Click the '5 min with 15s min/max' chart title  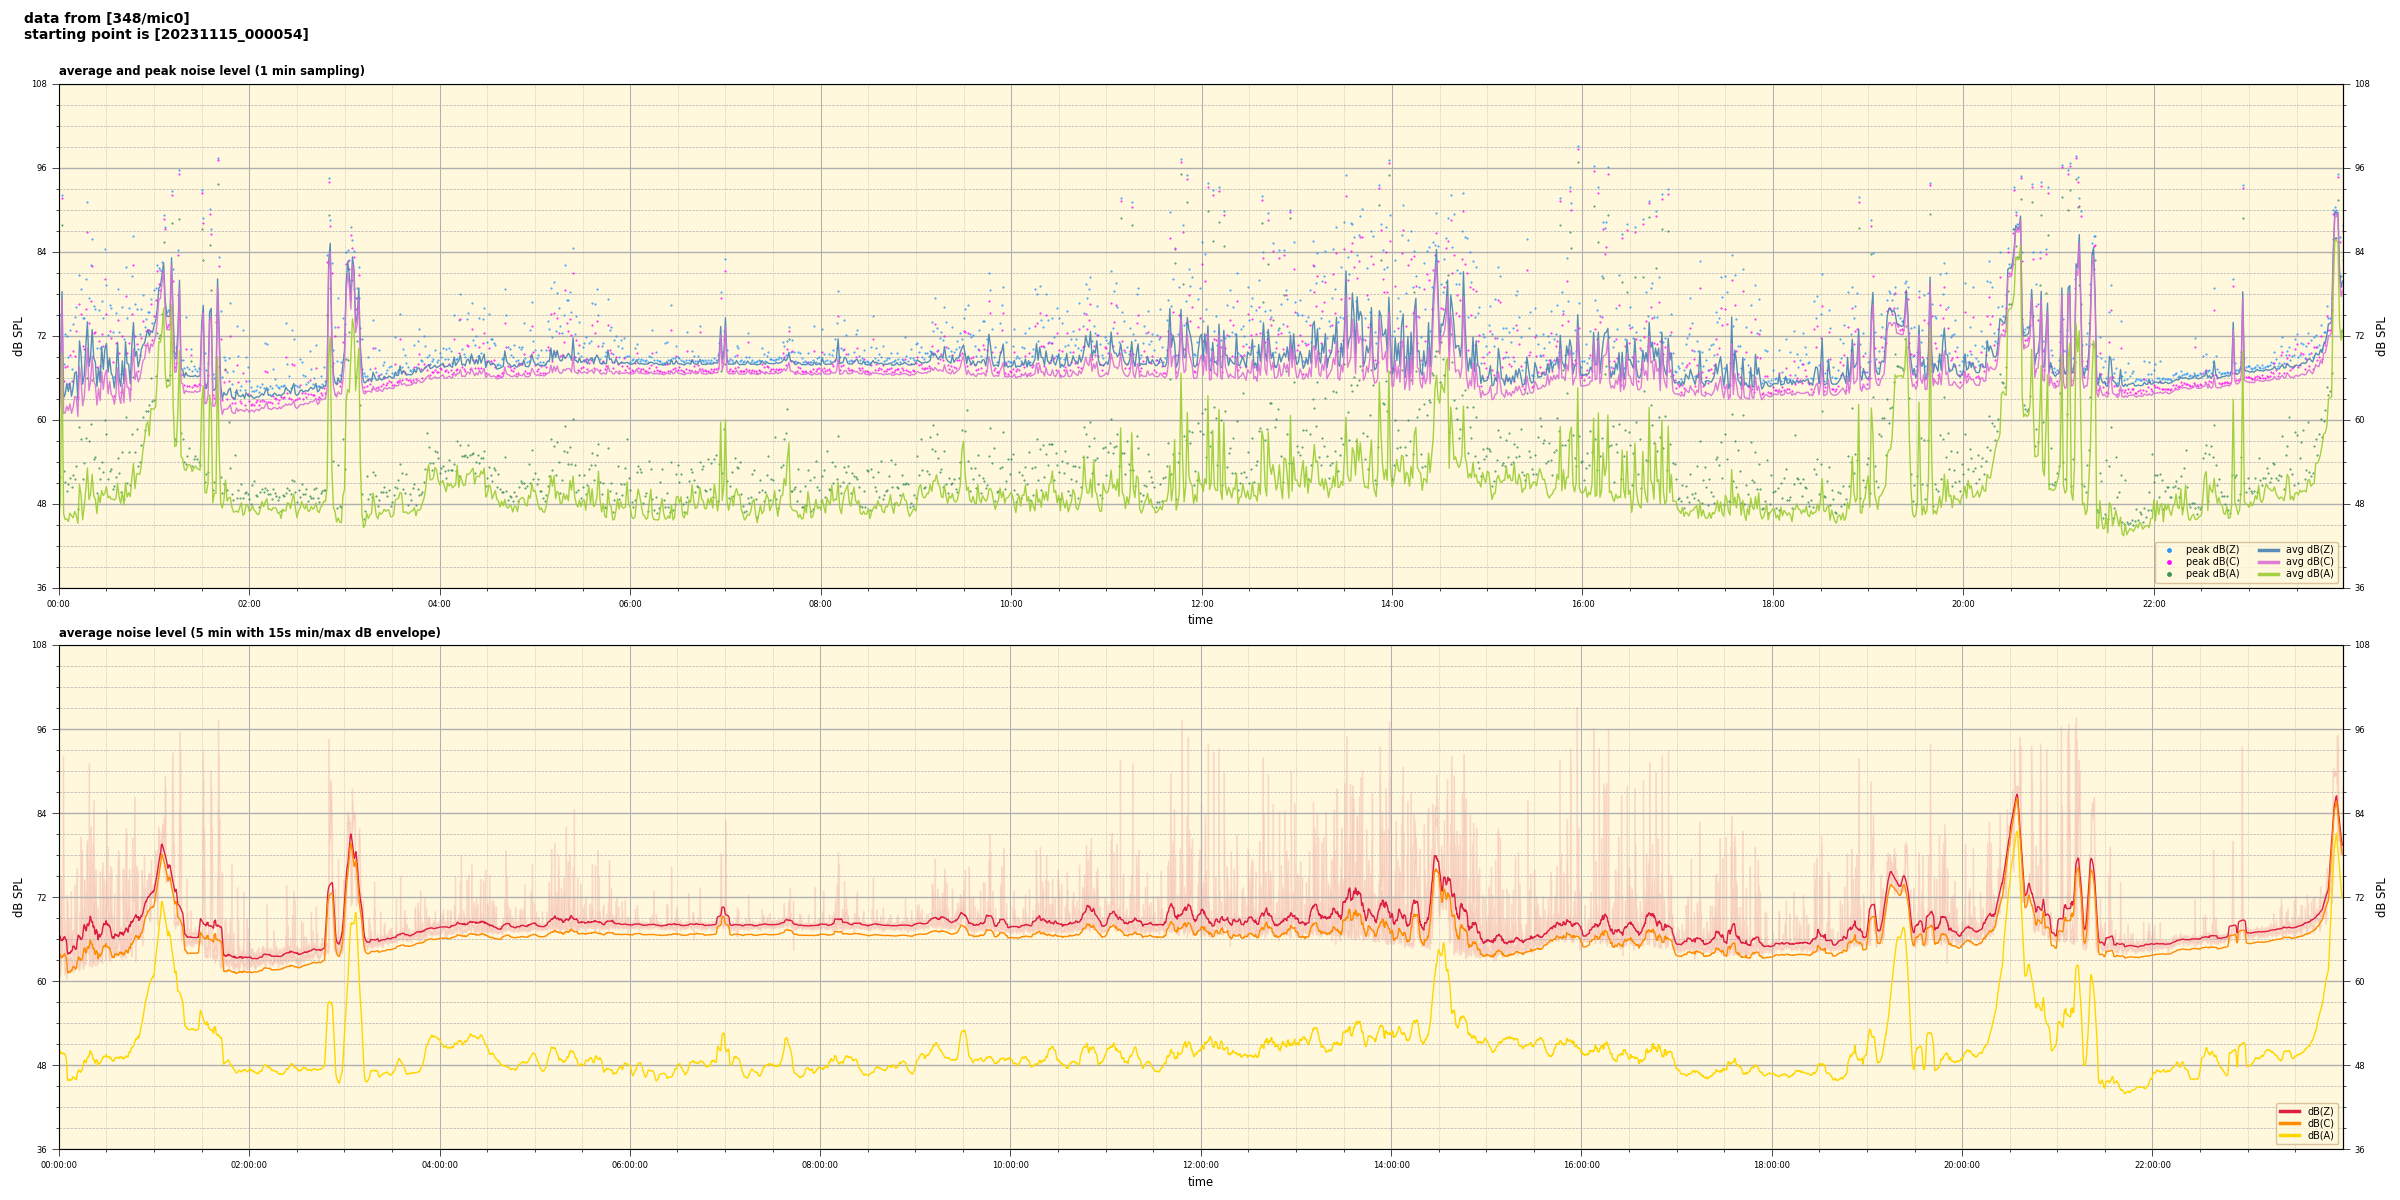[x=249, y=633]
